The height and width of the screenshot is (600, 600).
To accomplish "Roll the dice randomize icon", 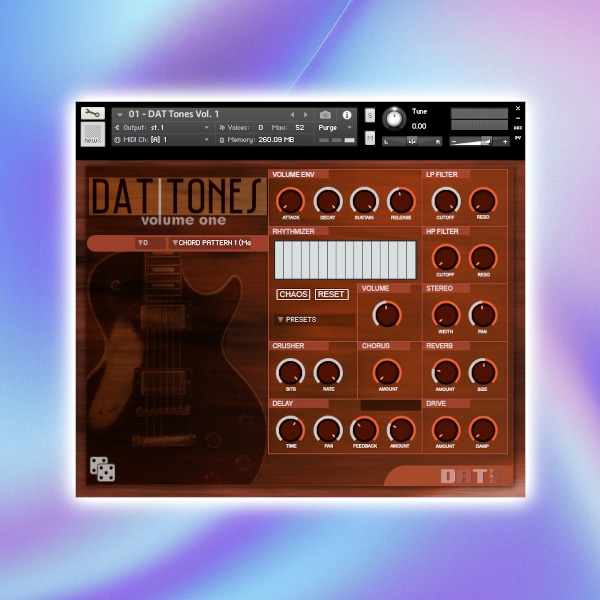I will click(101, 467).
